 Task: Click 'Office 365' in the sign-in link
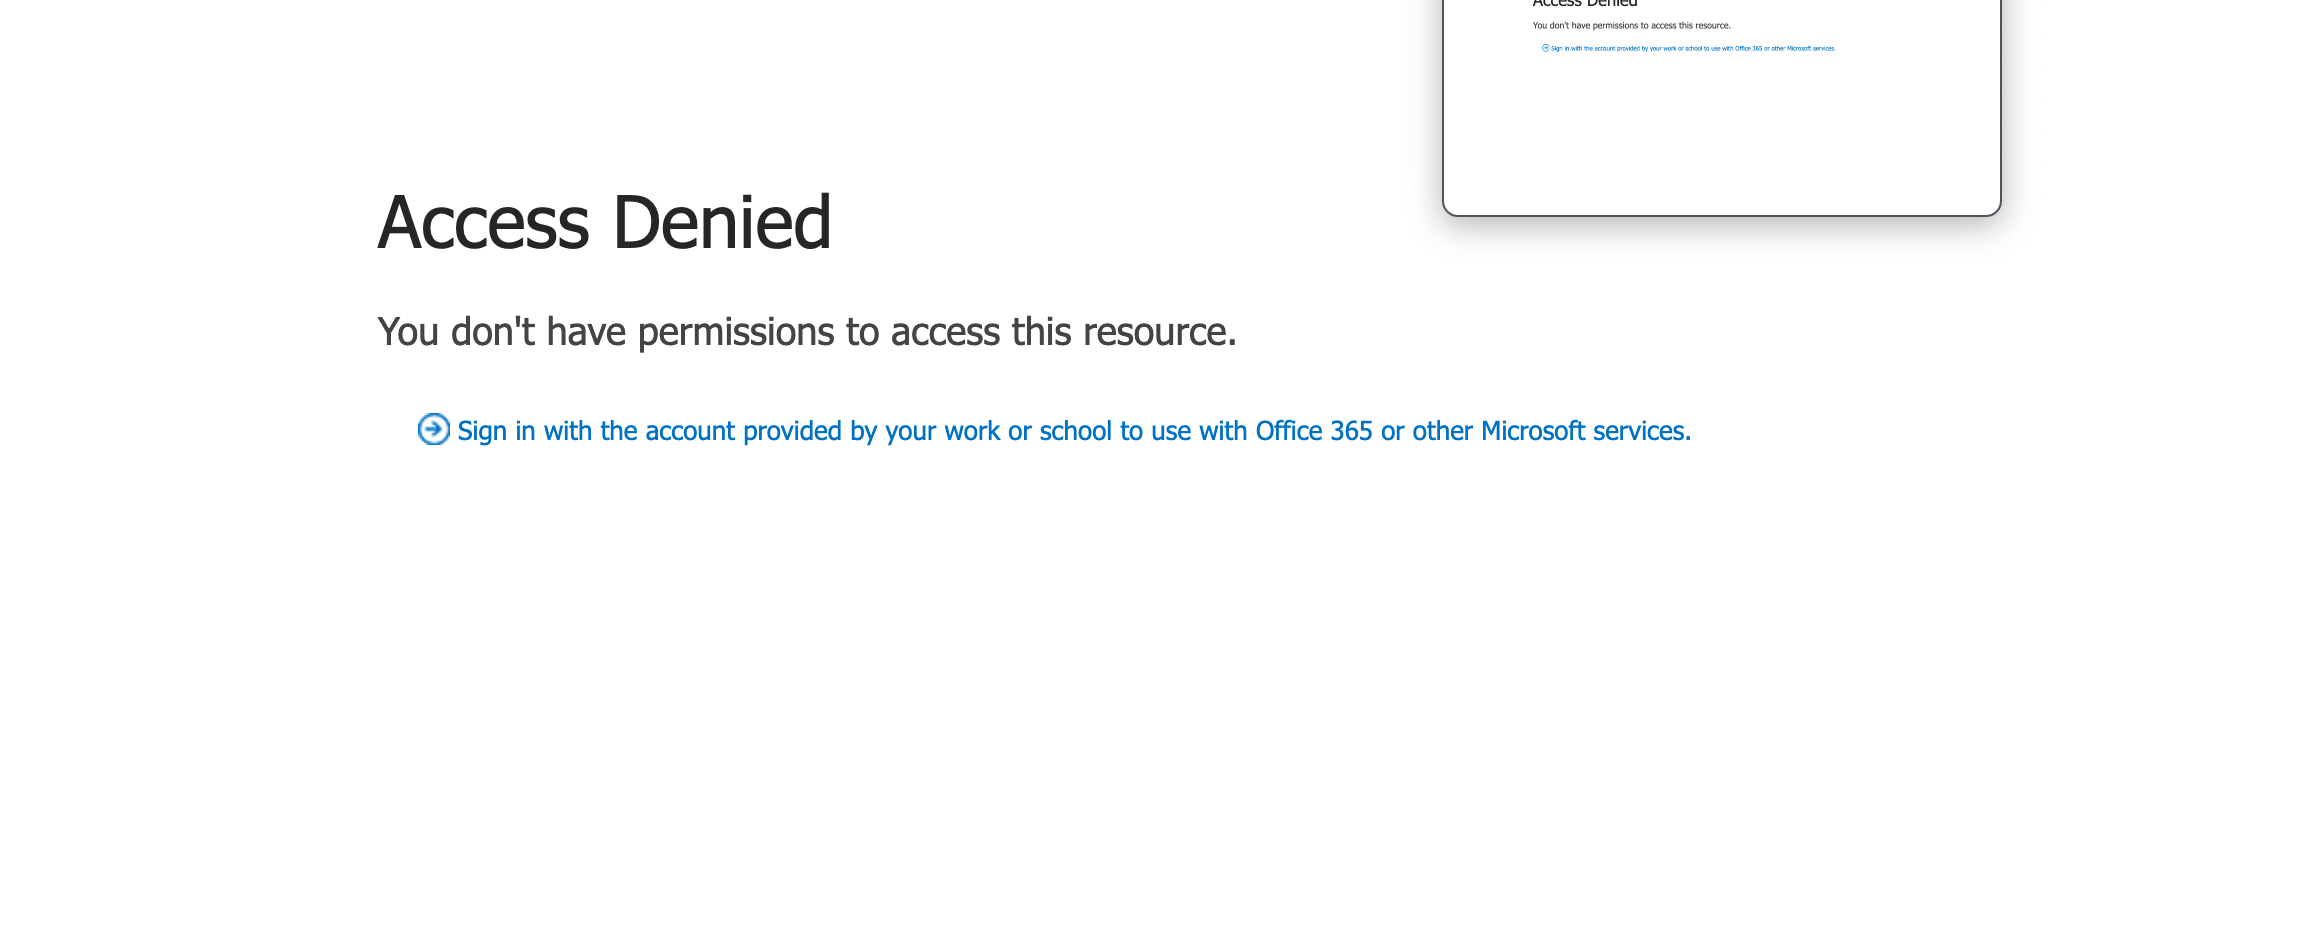click(1313, 431)
